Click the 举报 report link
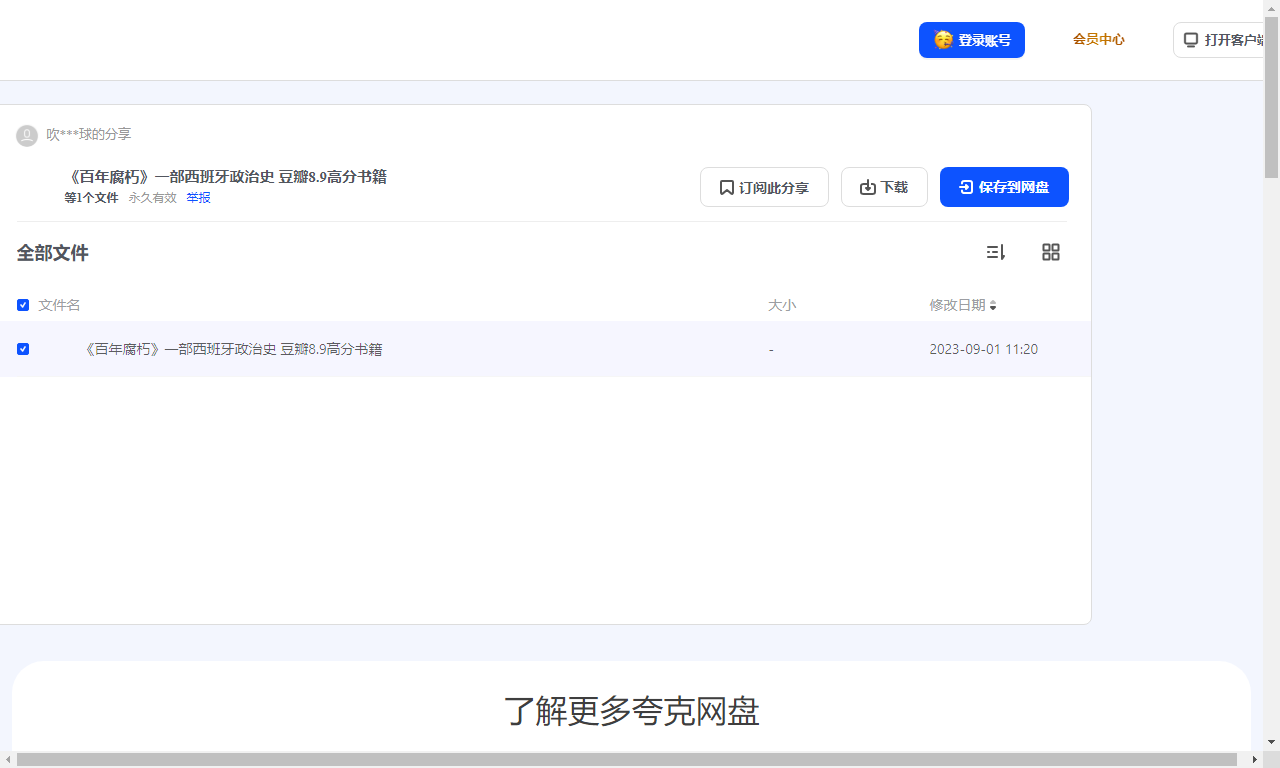Screen dimensions: 1280x768 point(198,198)
